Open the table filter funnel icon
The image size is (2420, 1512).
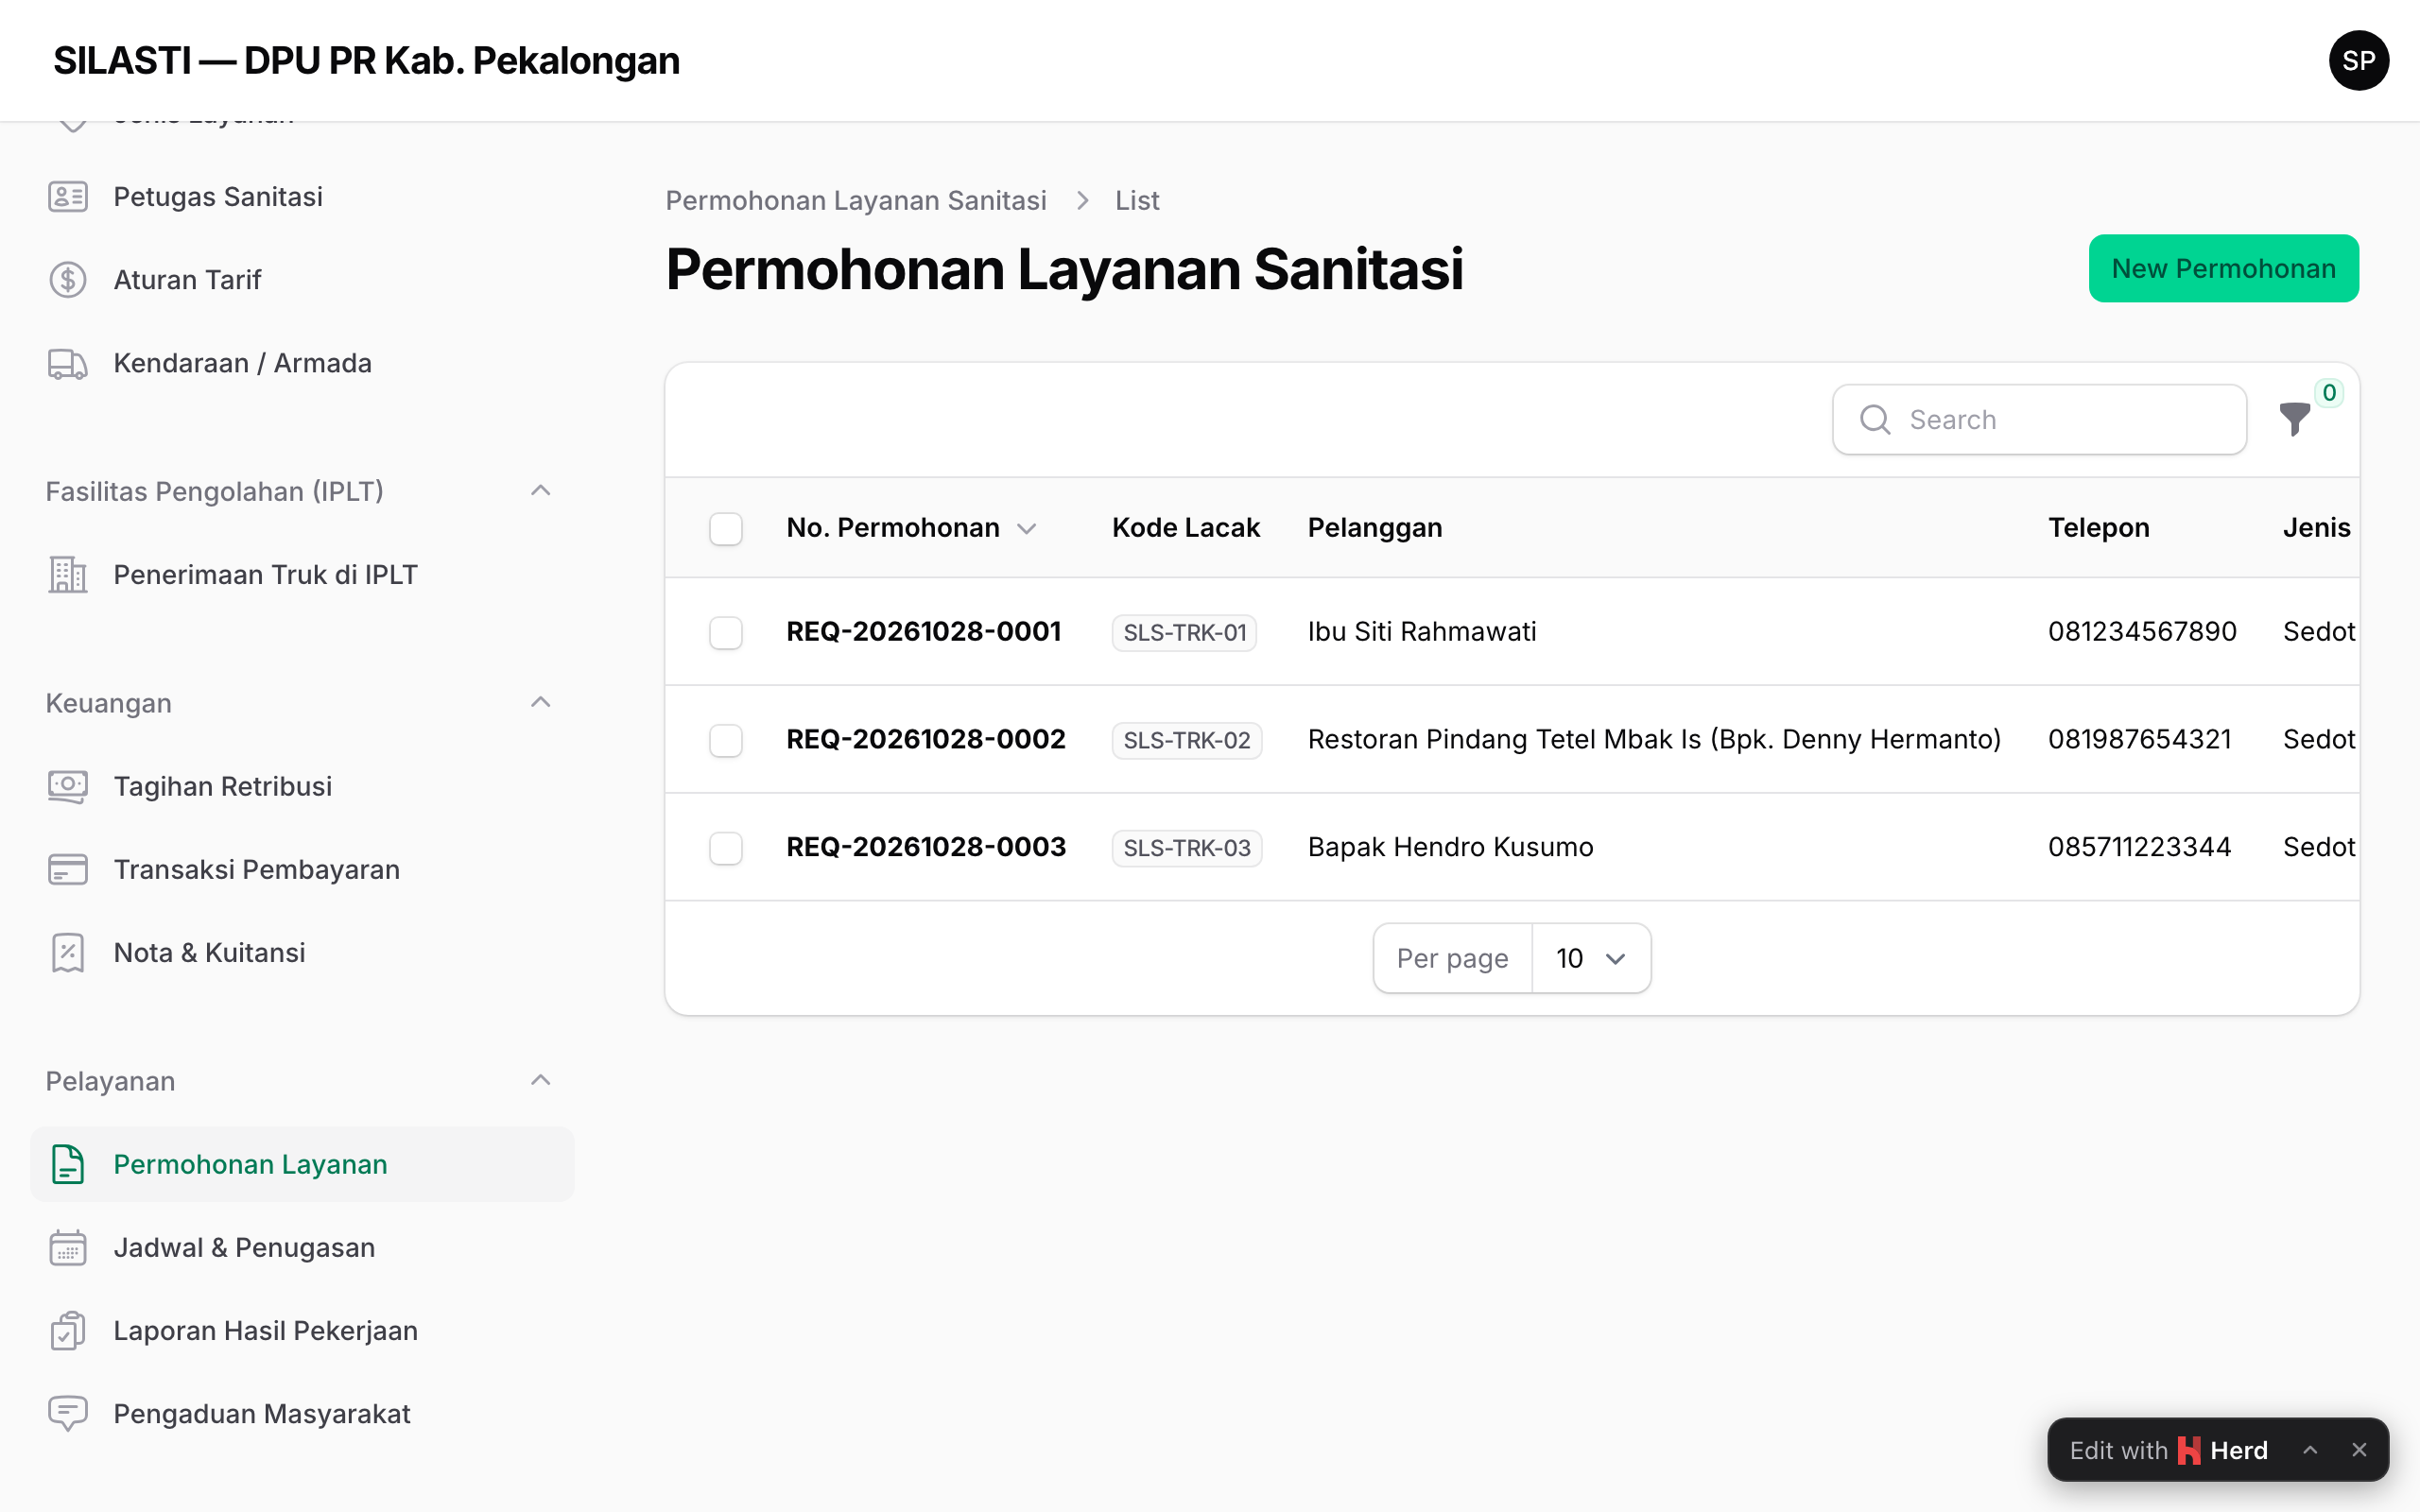coord(2295,419)
